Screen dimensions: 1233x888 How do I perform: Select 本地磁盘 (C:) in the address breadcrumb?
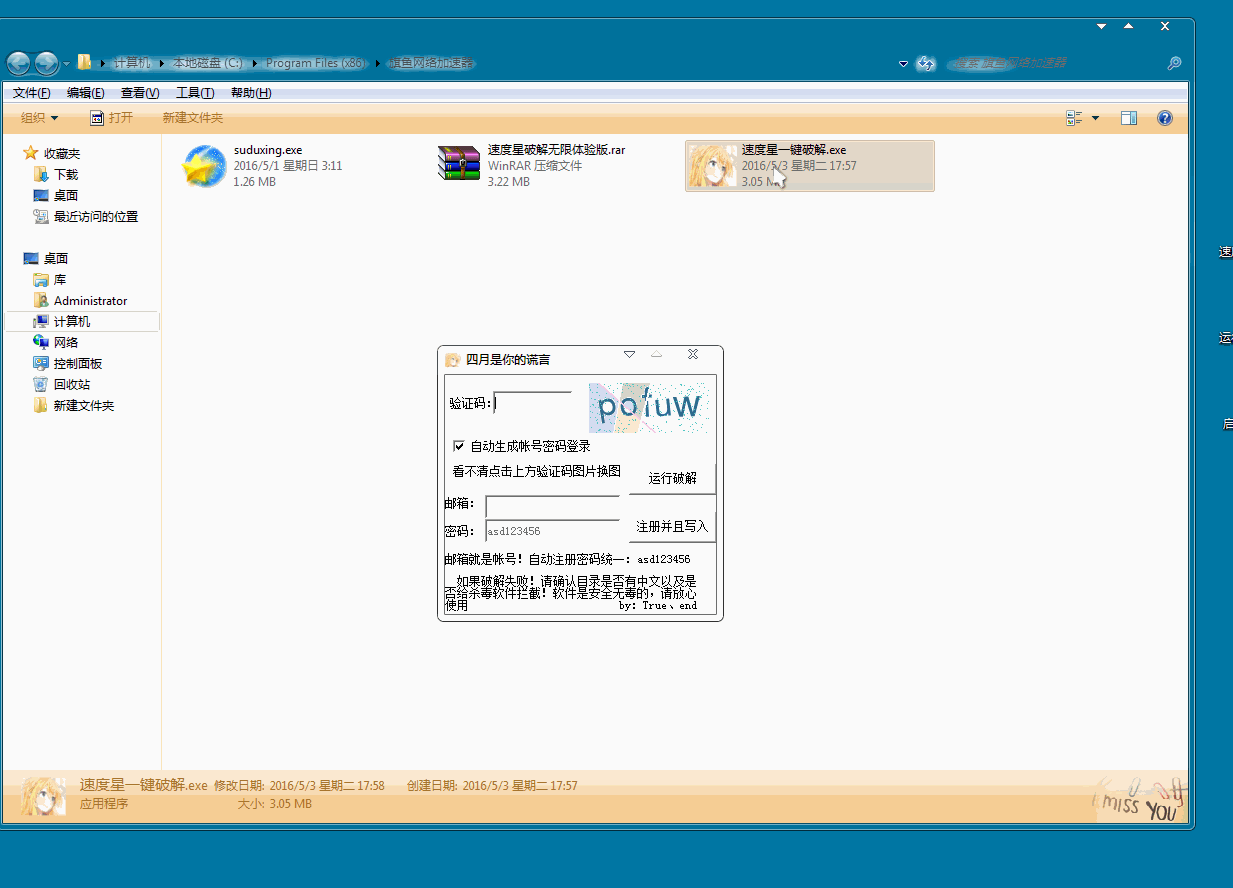point(208,63)
